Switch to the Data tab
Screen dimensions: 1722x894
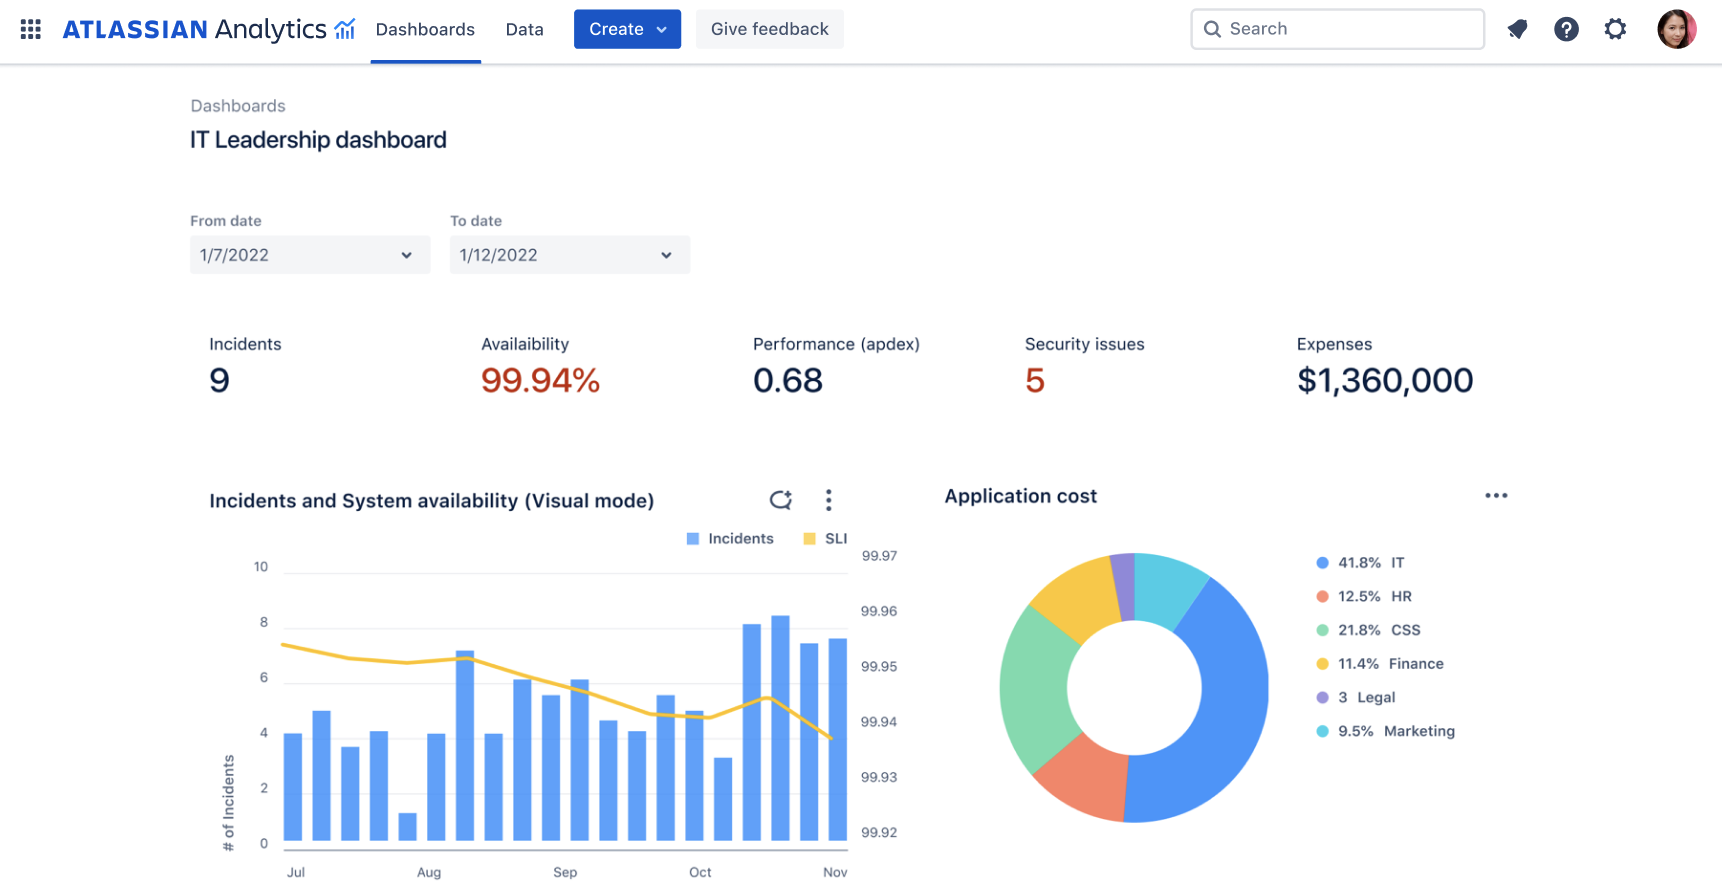pyautogui.click(x=524, y=29)
